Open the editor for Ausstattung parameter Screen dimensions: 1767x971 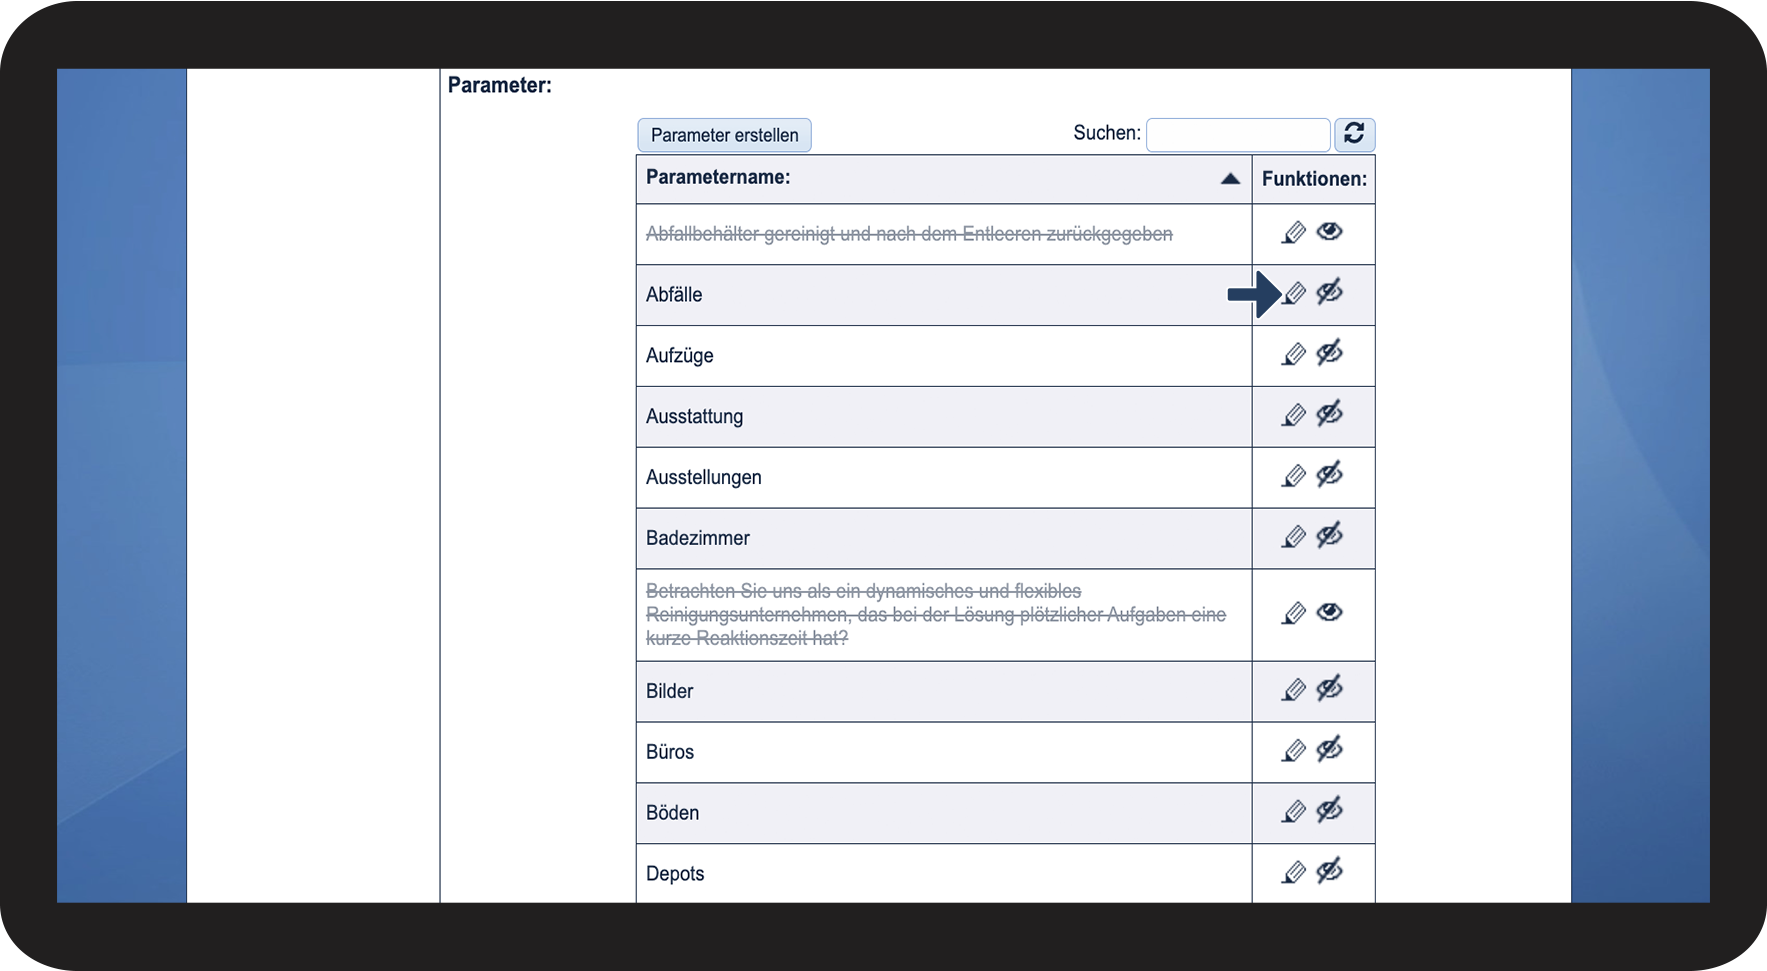click(x=1294, y=416)
